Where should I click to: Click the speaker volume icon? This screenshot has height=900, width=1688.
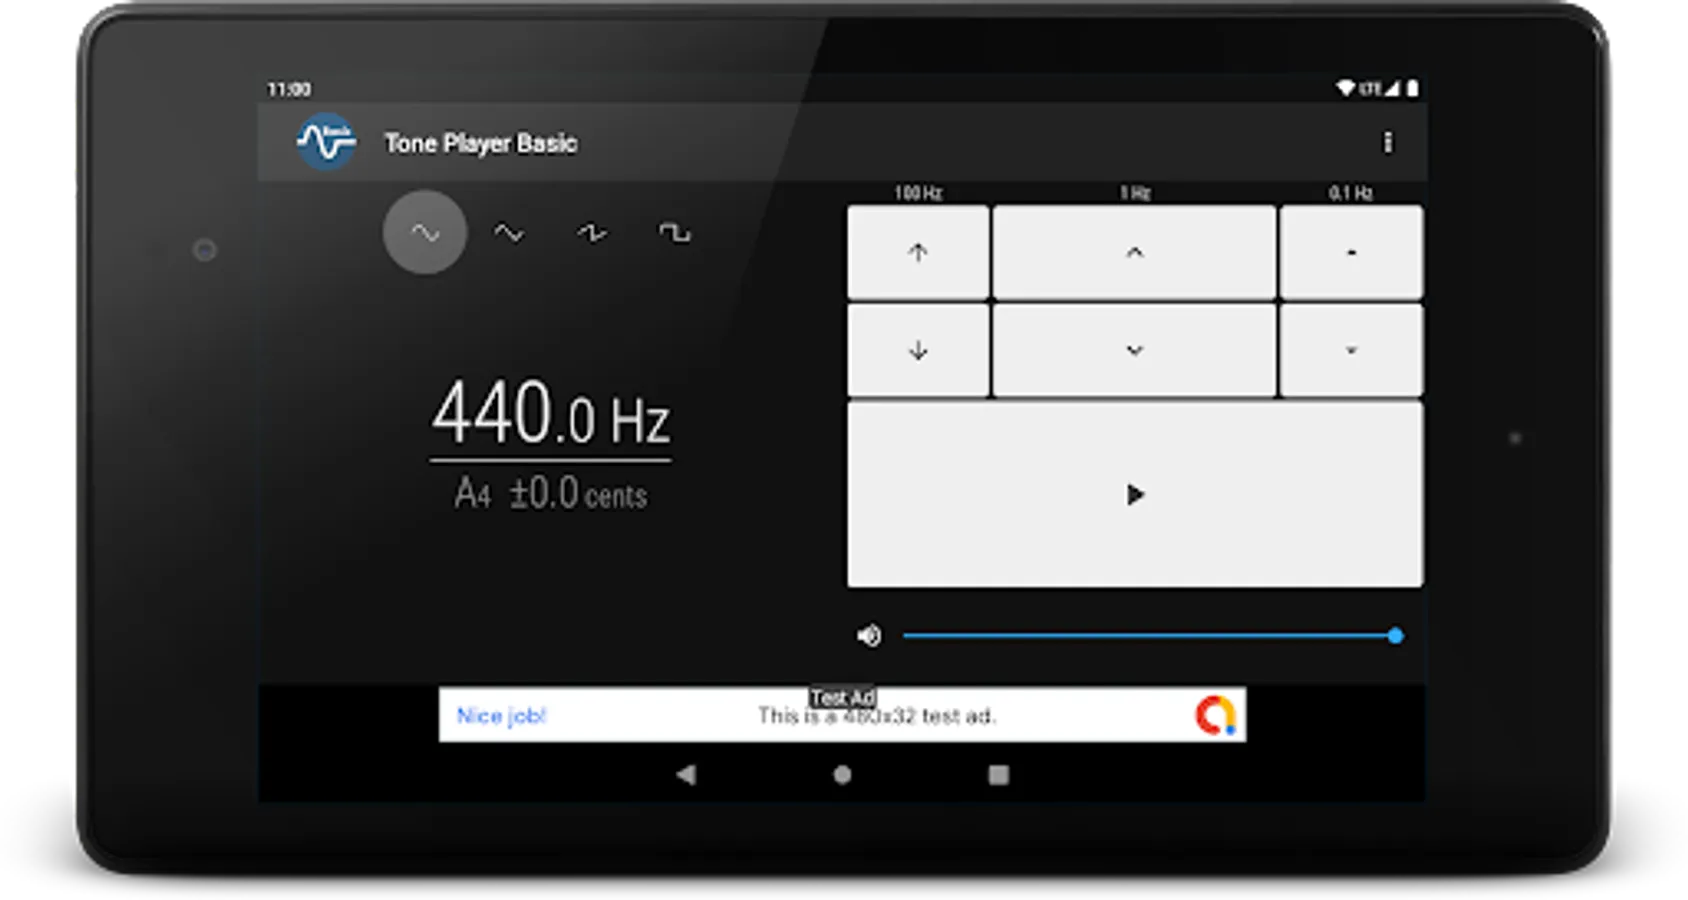[869, 636]
